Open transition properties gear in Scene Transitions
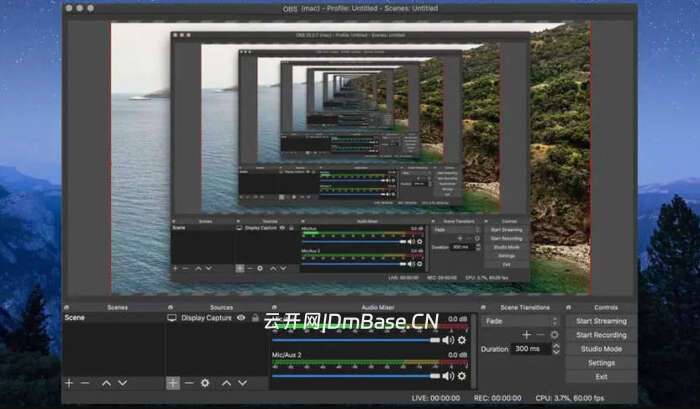Screen dimensions: 700x409 [x=554, y=335]
